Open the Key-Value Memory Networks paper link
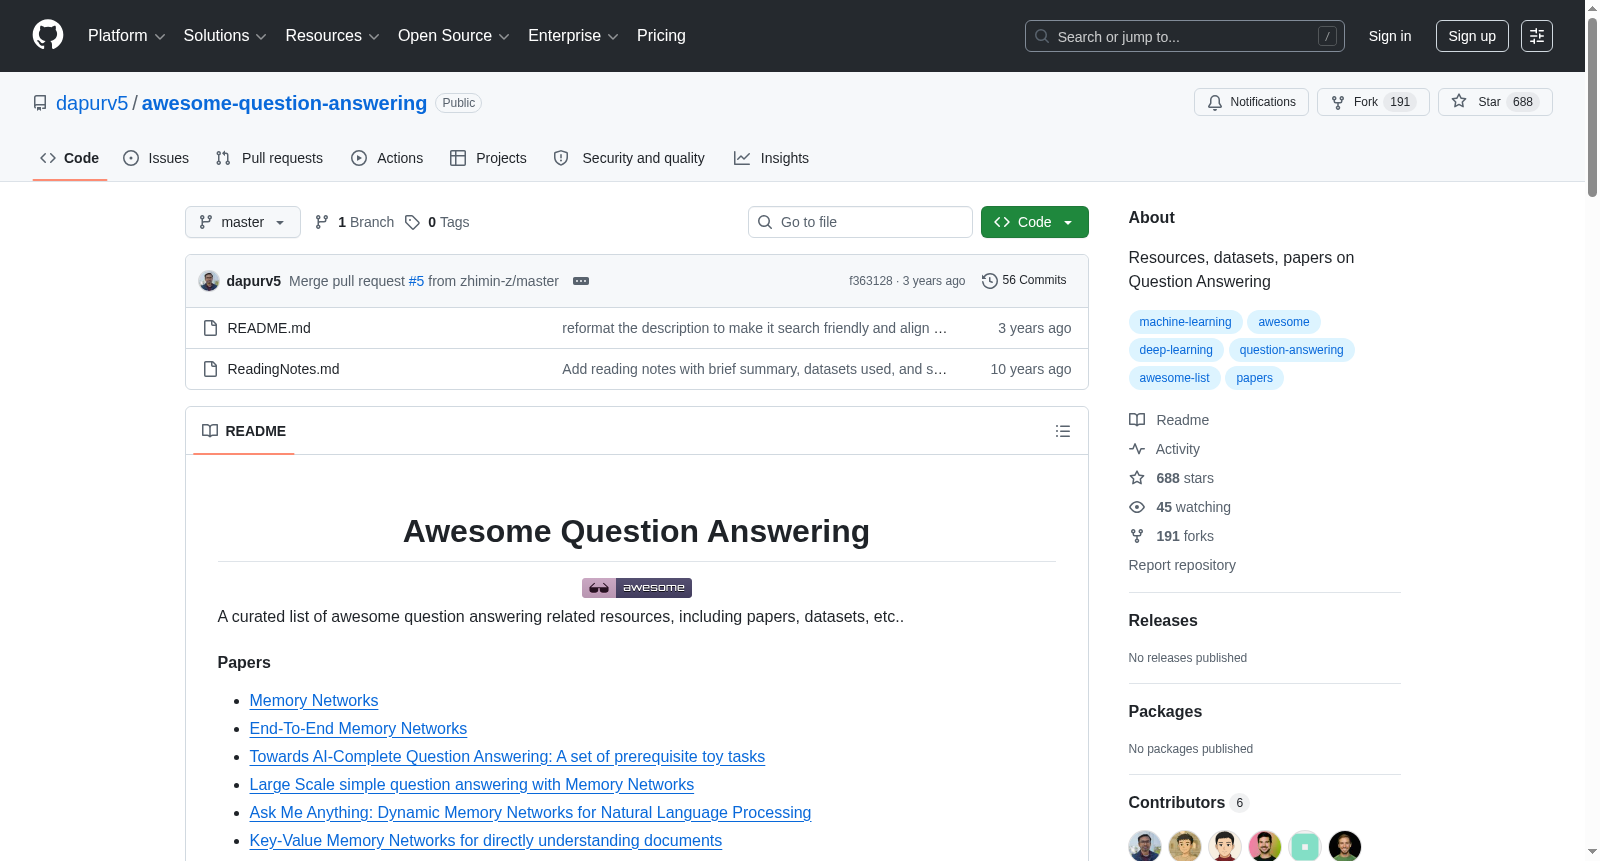1600x861 pixels. click(x=486, y=841)
